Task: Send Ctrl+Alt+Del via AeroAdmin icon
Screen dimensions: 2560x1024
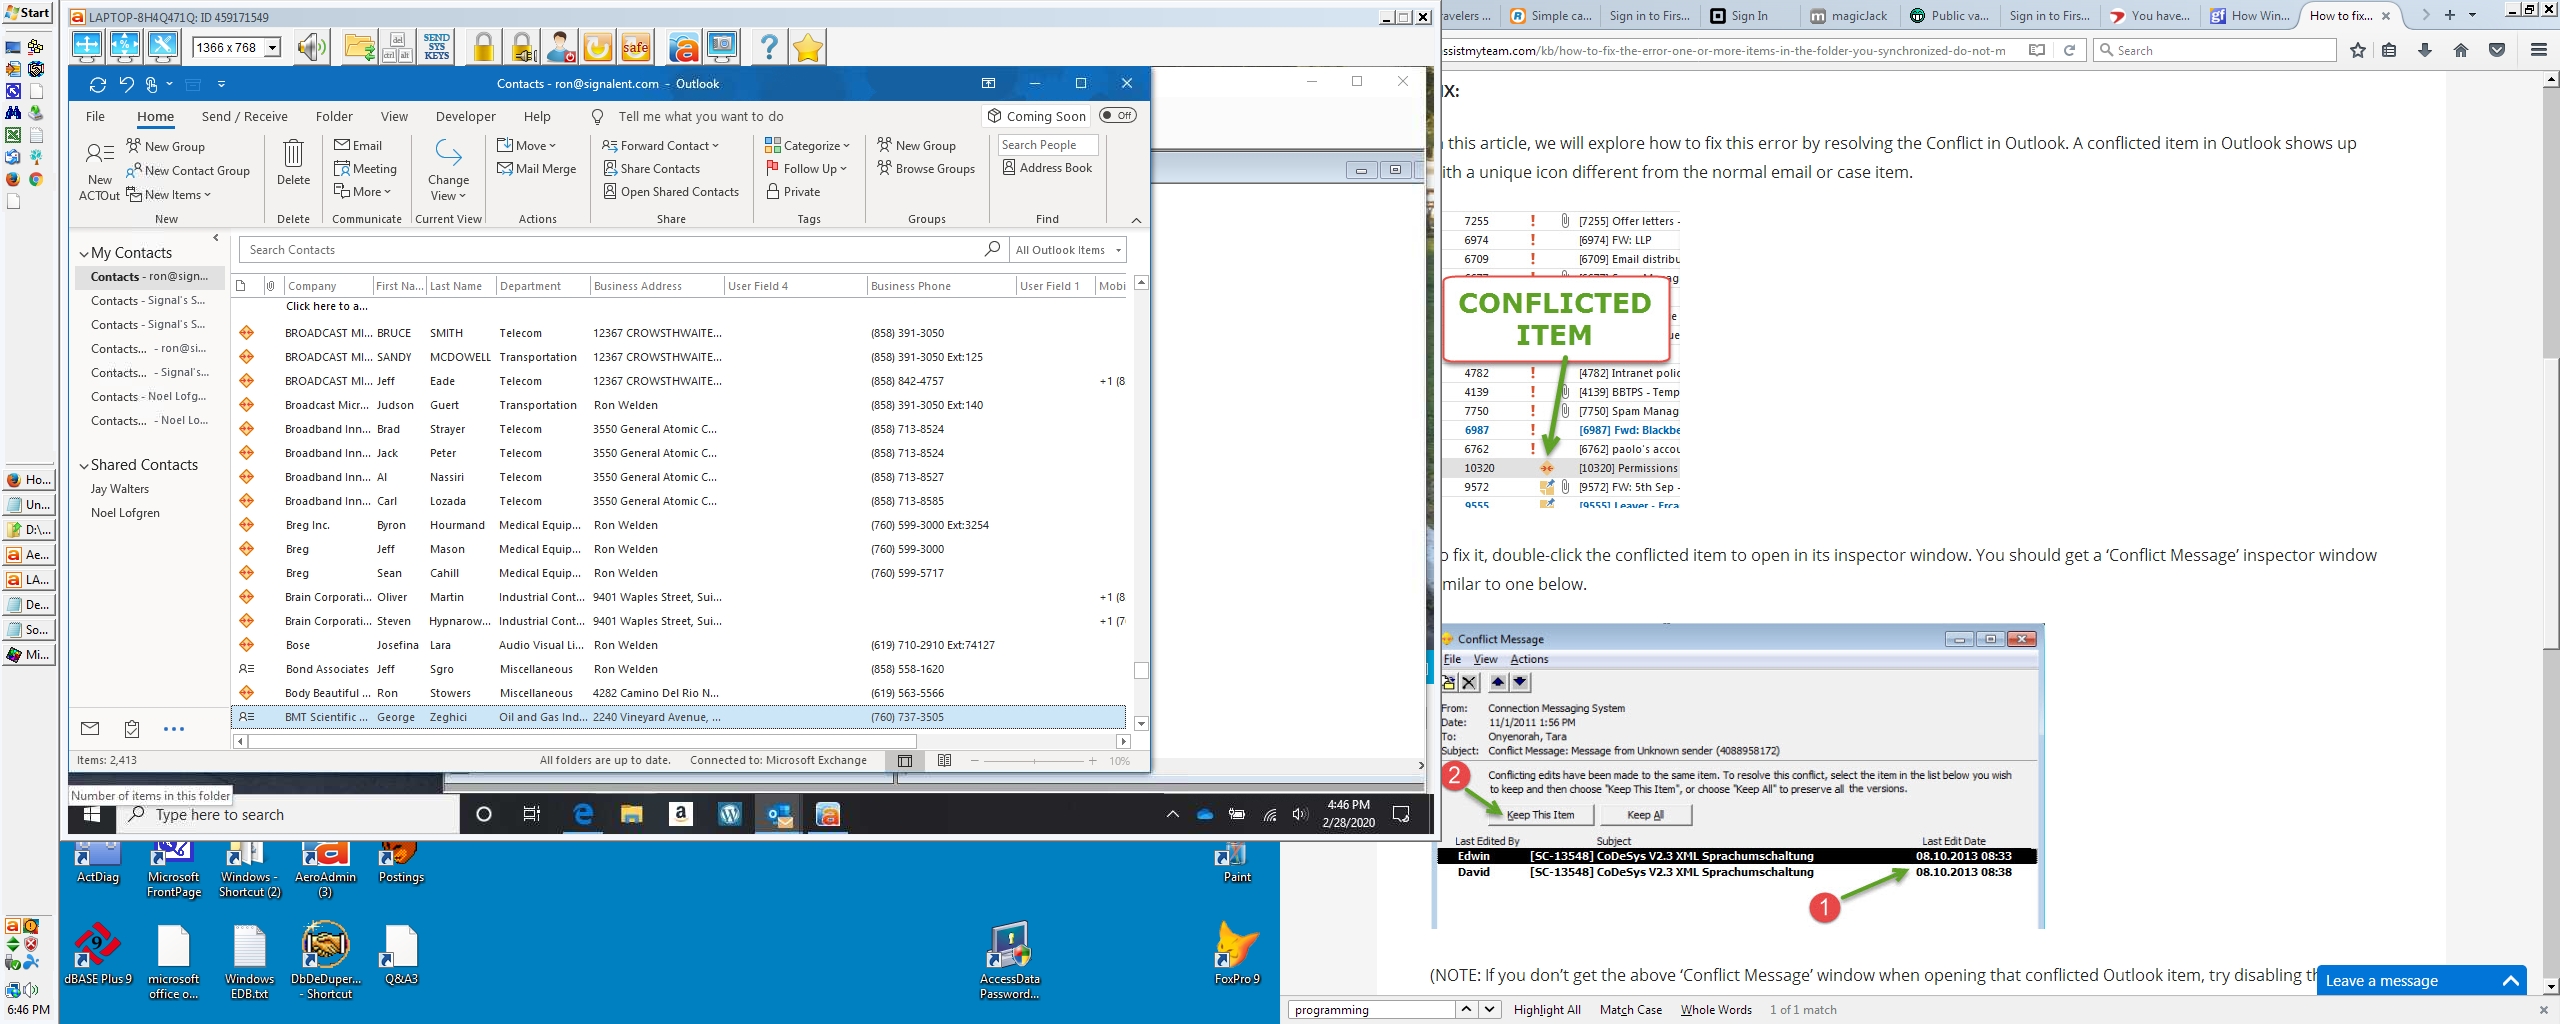Action: (x=397, y=47)
